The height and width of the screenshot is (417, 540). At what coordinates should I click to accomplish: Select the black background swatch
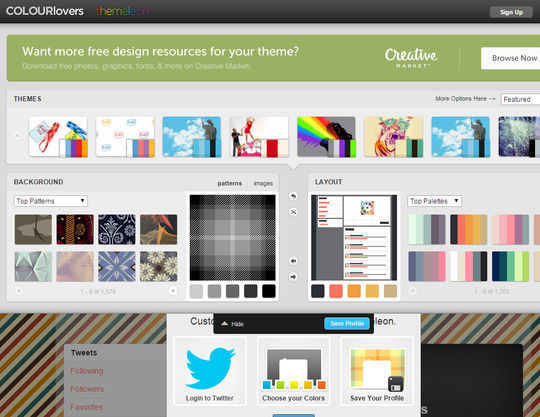[269, 291]
